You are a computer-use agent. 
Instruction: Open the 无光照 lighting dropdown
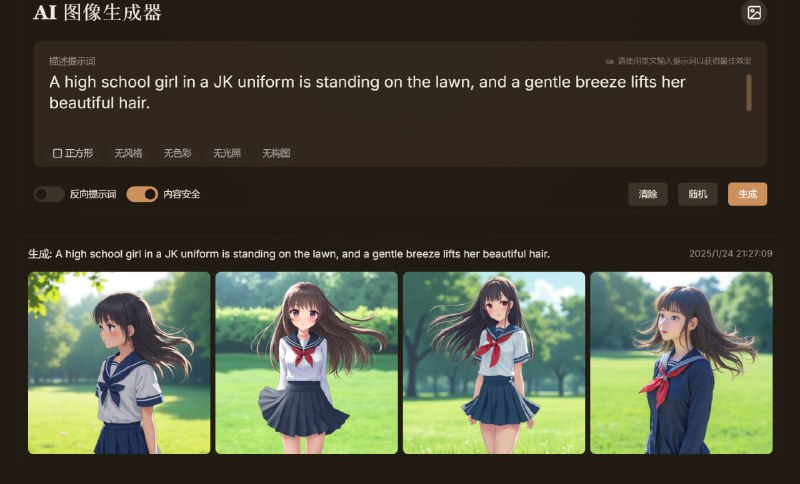[x=227, y=153]
